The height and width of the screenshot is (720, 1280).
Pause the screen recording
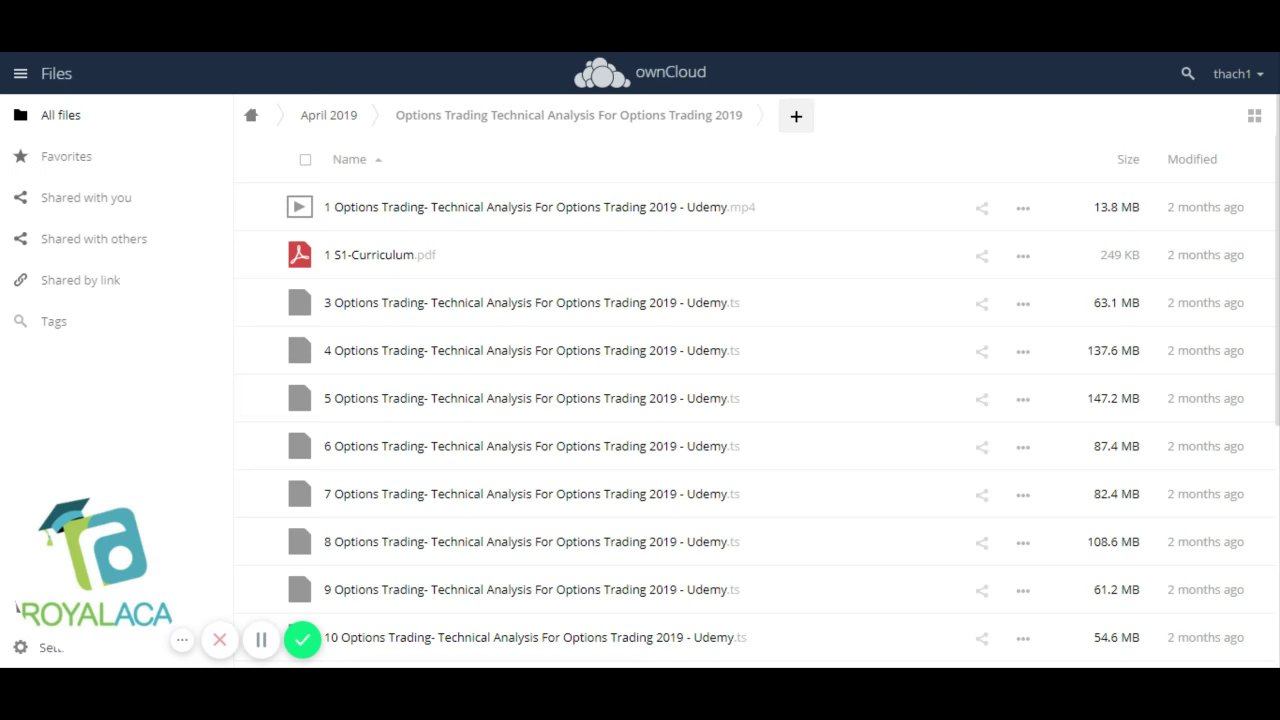click(x=261, y=640)
